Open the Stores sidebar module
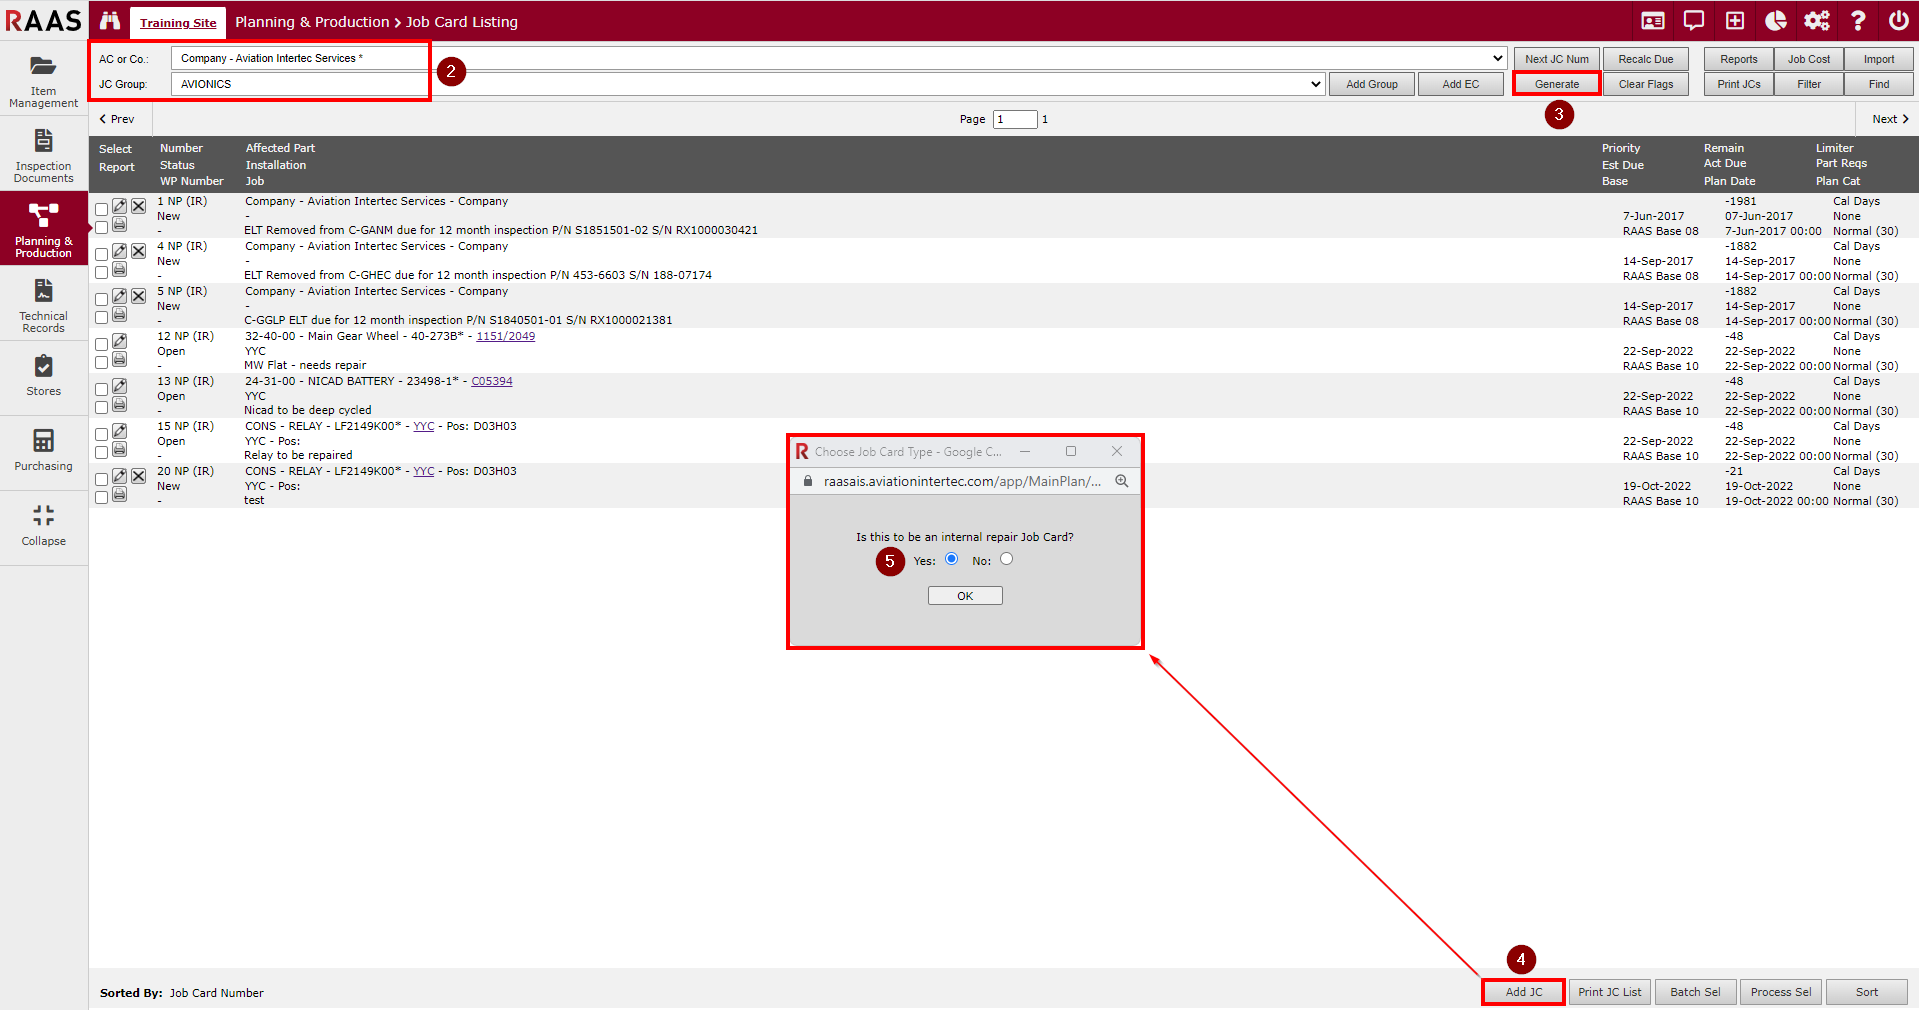 click(x=43, y=376)
